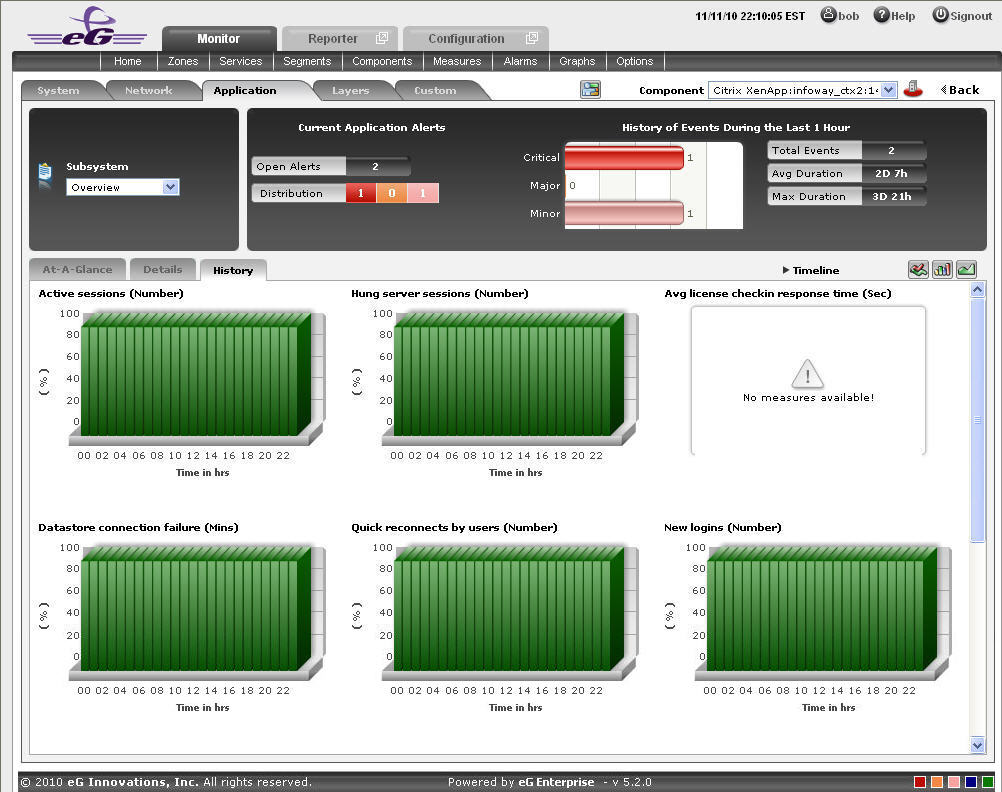Open the Options menu
The image size is (1002, 792).
coord(635,61)
